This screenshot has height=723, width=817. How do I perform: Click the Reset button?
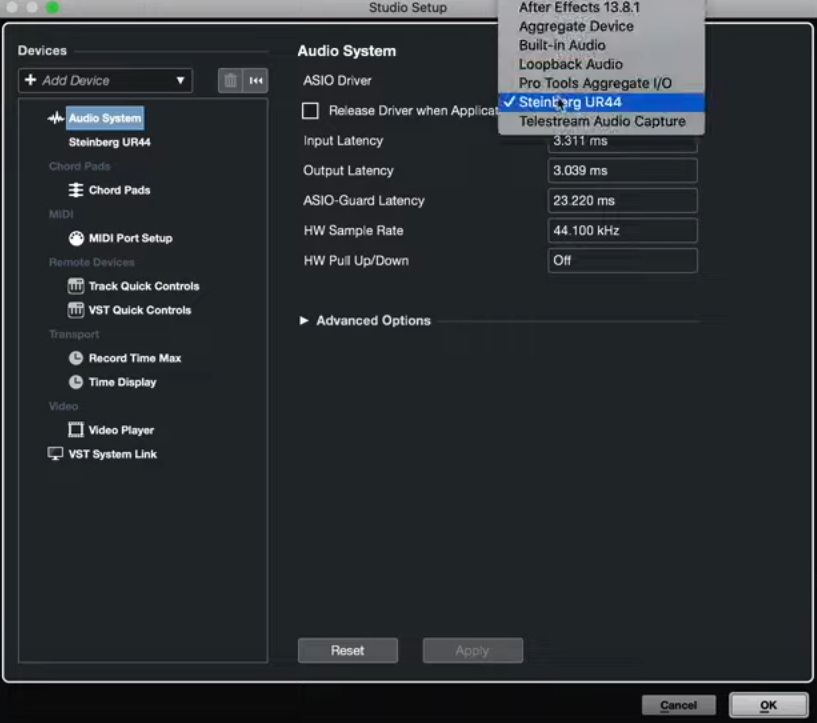[348, 651]
